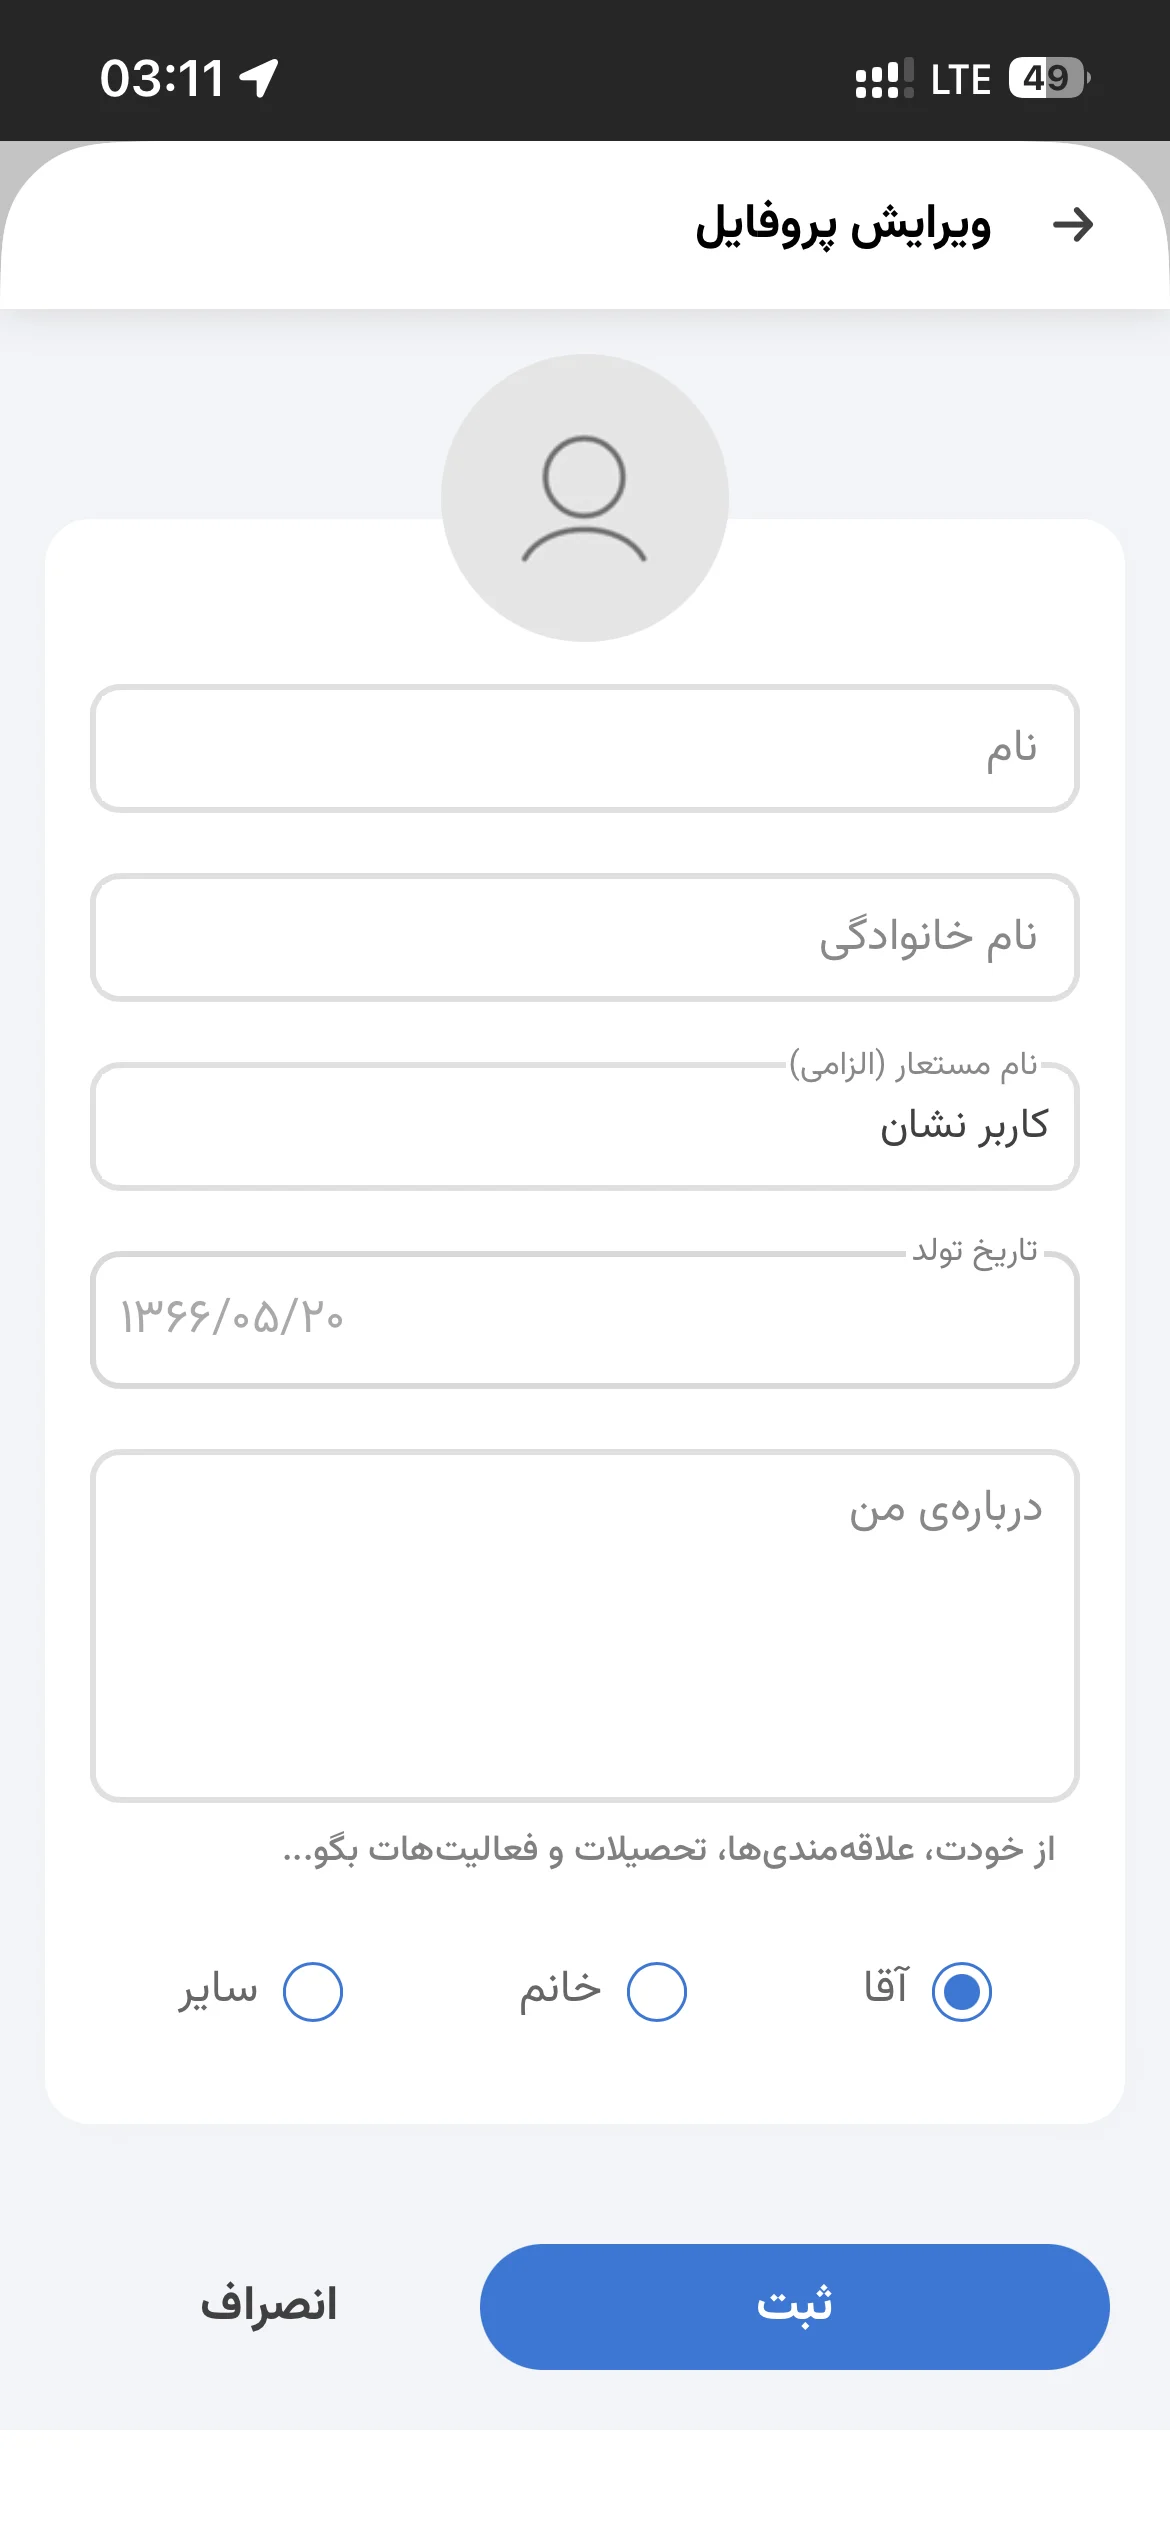The height and width of the screenshot is (2532, 1170).
Task: Tap the battery indicator icon
Action: [1050, 78]
